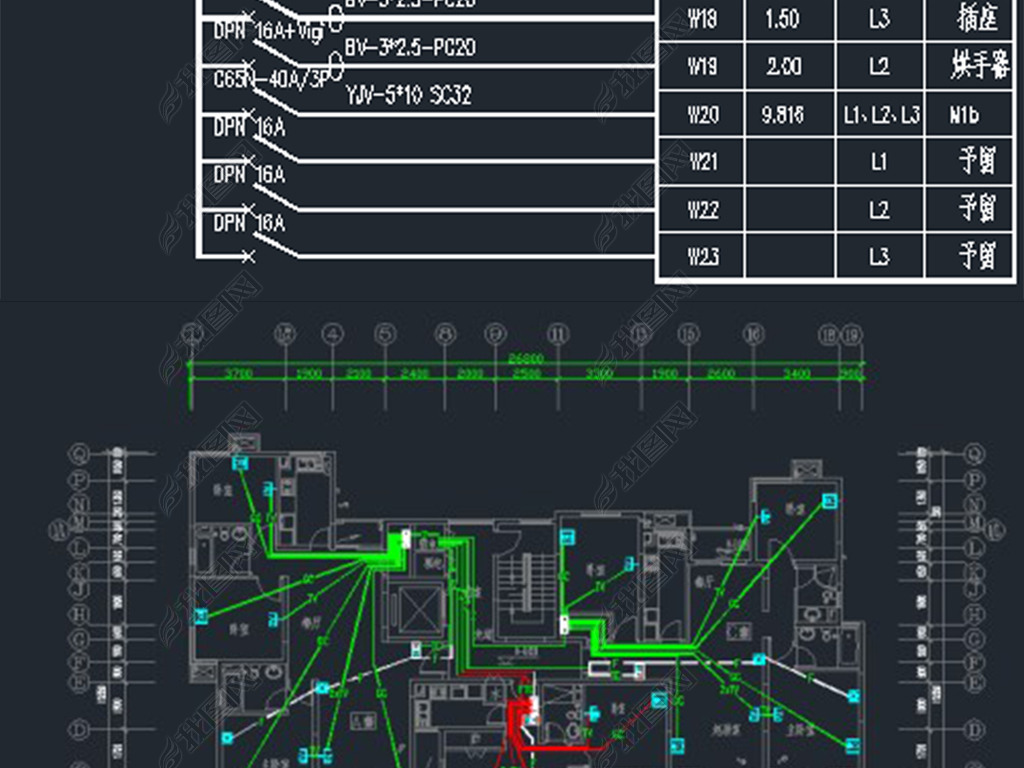Screen dimensions: 1024x768
Task: Click the W23 circuit number cell
Action: click(702, 257)
